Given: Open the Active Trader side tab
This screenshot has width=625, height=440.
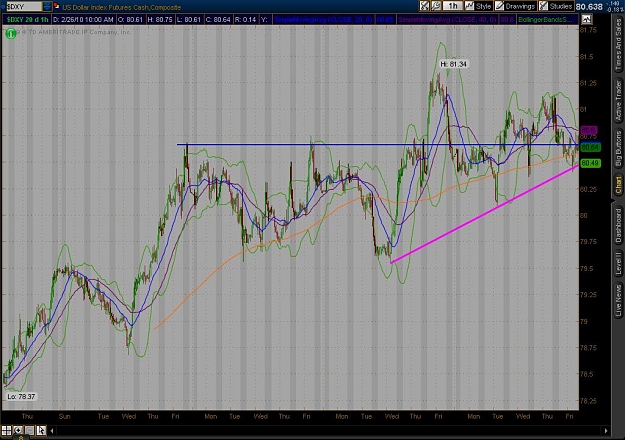Looking at the screenshot, I should (x=618, y=100).
